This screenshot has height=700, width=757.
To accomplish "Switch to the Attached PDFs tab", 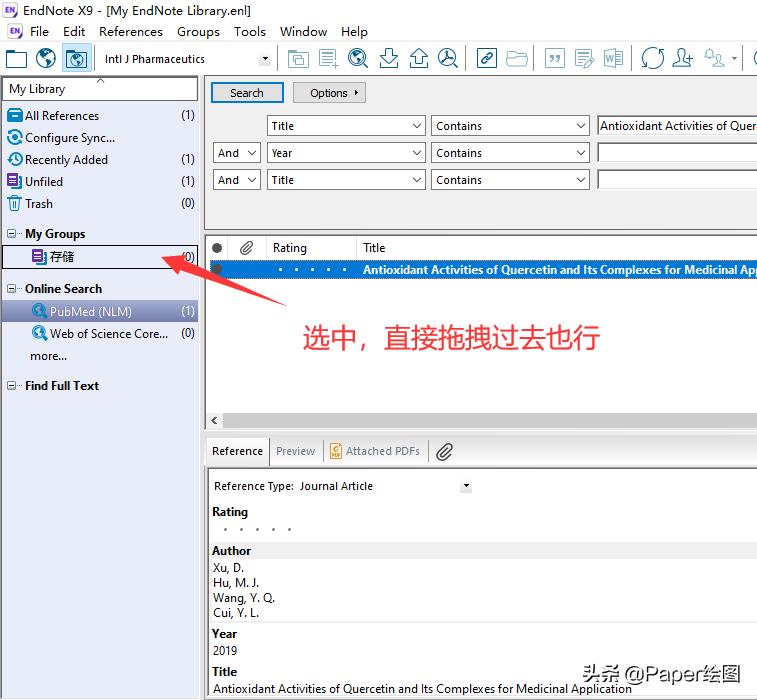I will [x=375, y=451].
